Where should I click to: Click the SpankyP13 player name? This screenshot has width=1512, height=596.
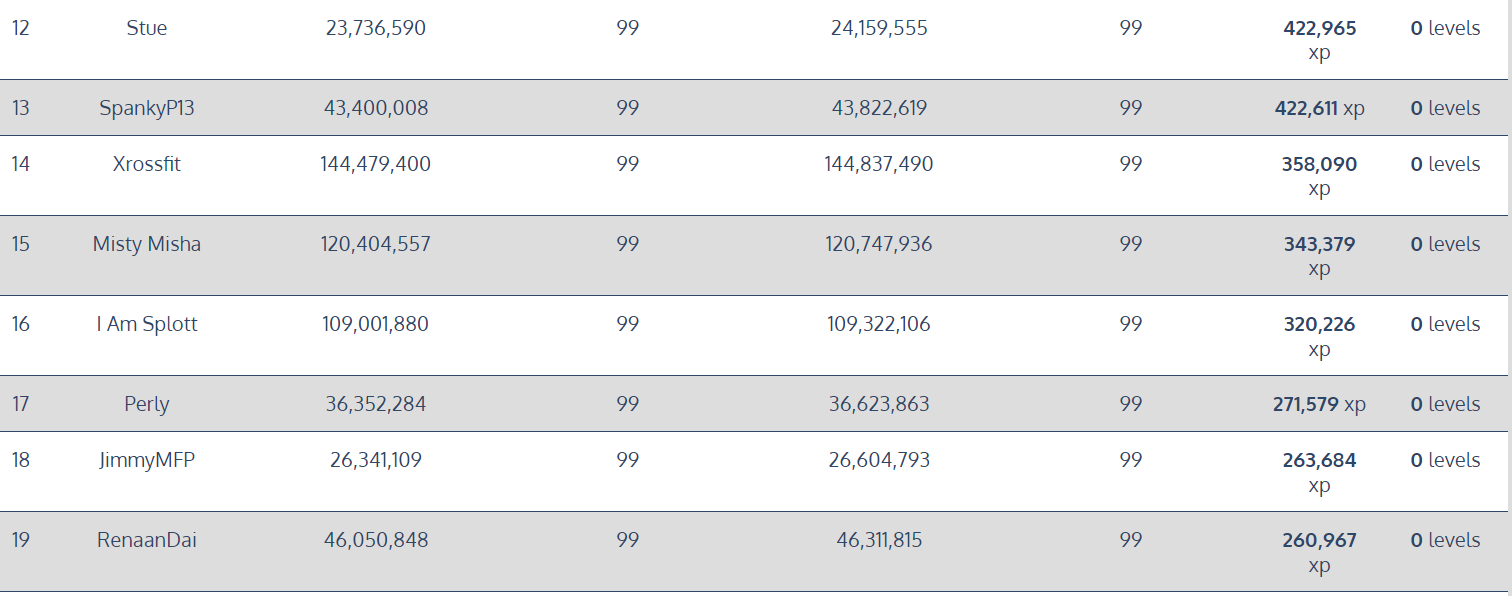pos(147,108)
